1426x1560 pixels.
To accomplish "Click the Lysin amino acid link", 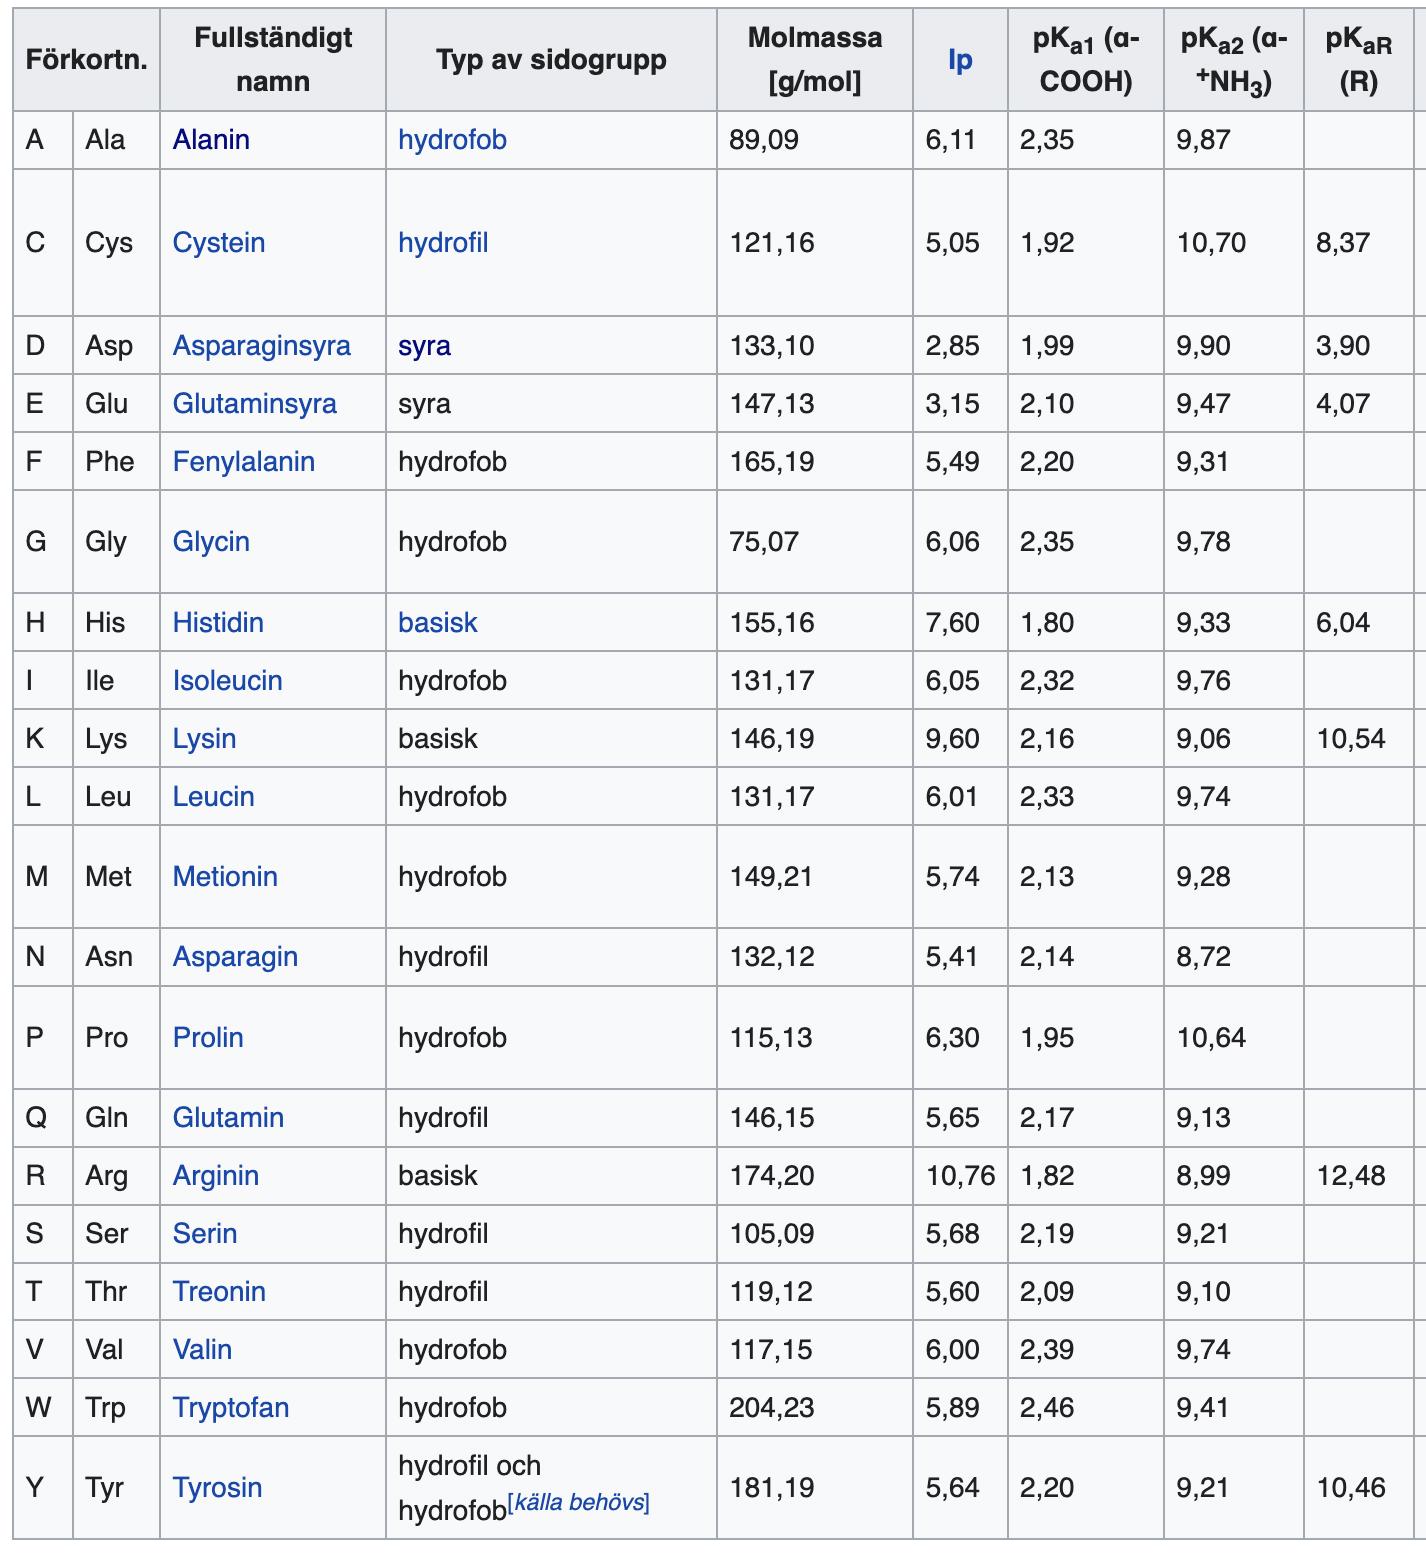I will [204, 739].
